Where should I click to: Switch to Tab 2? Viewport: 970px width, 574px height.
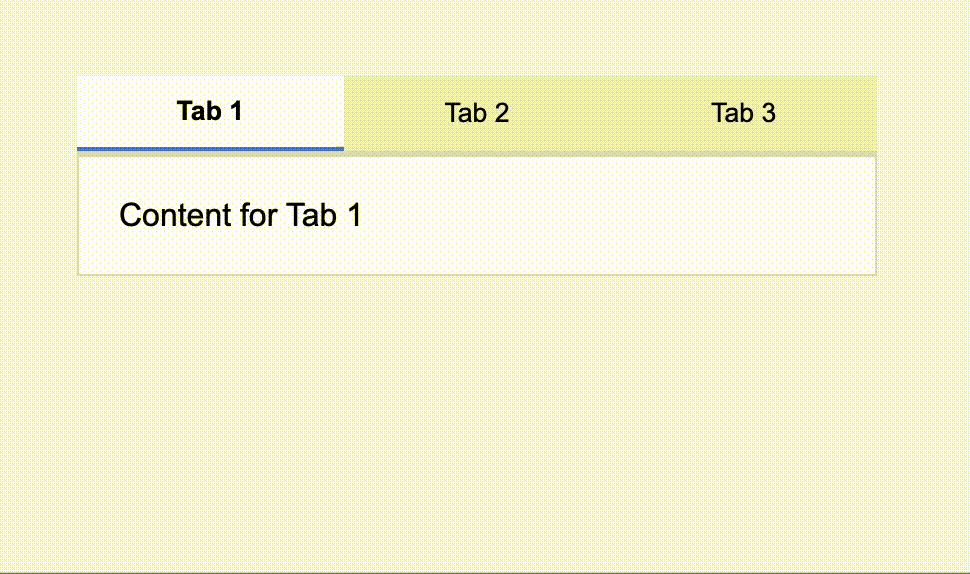click(x=477, y=113)
